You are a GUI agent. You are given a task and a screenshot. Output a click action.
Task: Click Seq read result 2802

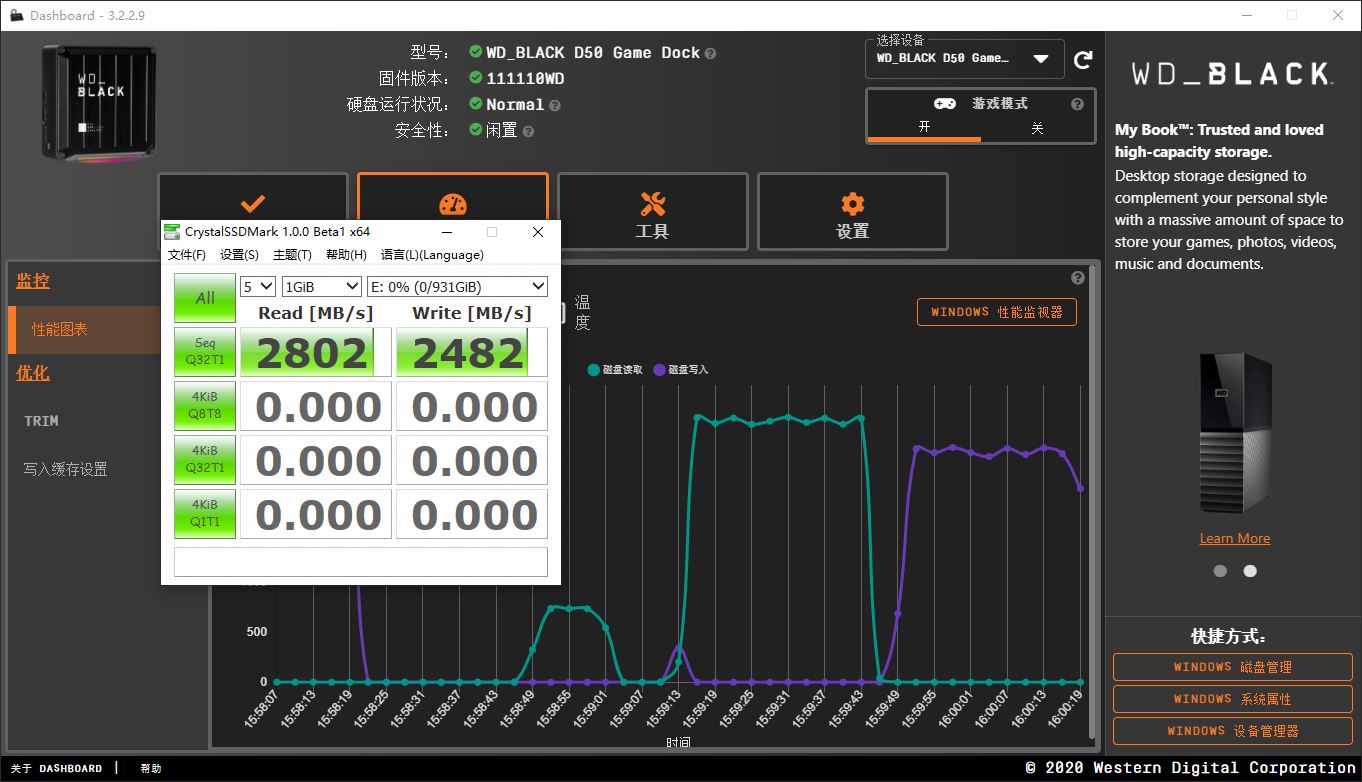[315, 352]
